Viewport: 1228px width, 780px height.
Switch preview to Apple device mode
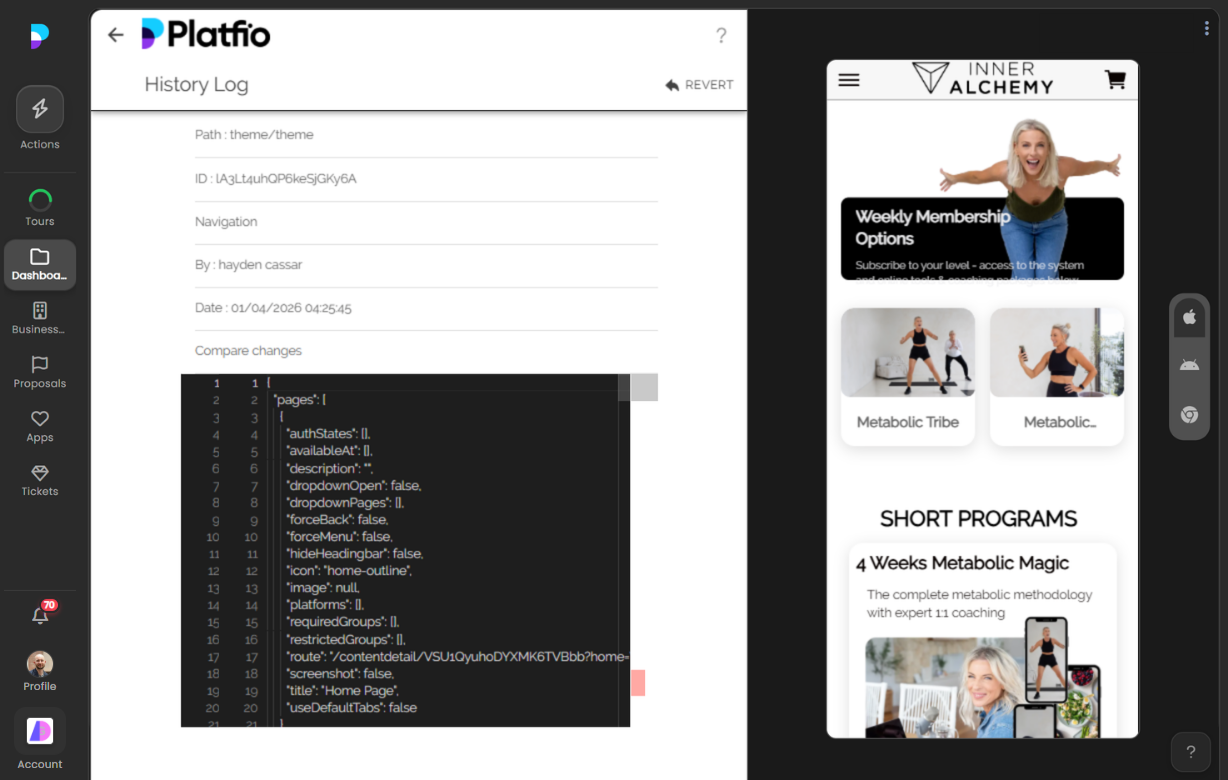(x=1189, y=317)
